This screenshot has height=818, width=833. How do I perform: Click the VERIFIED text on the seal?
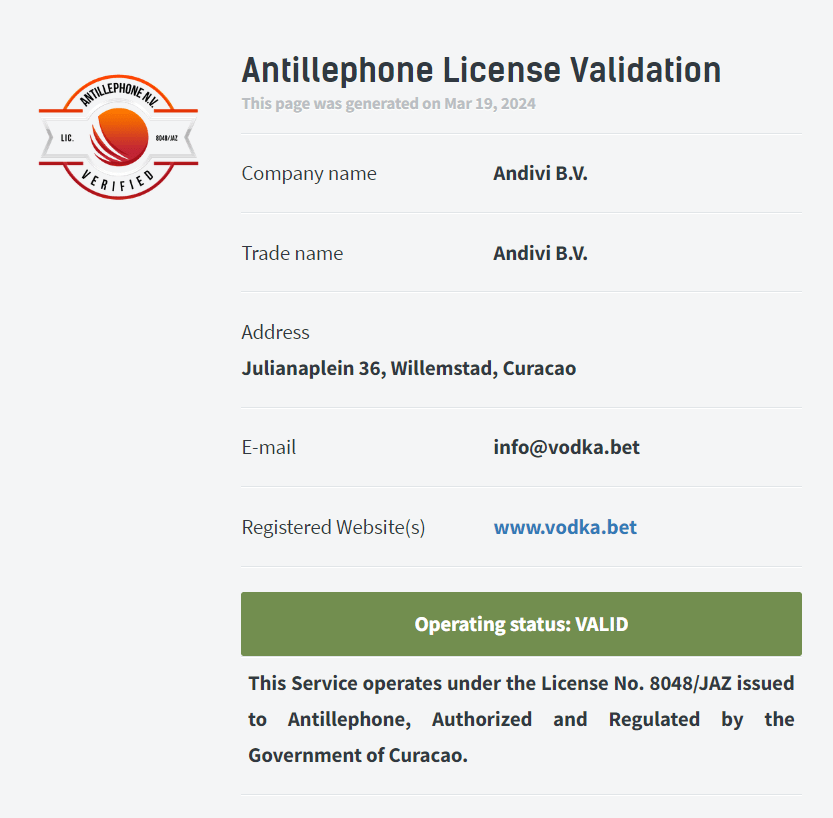coord(118,181)
